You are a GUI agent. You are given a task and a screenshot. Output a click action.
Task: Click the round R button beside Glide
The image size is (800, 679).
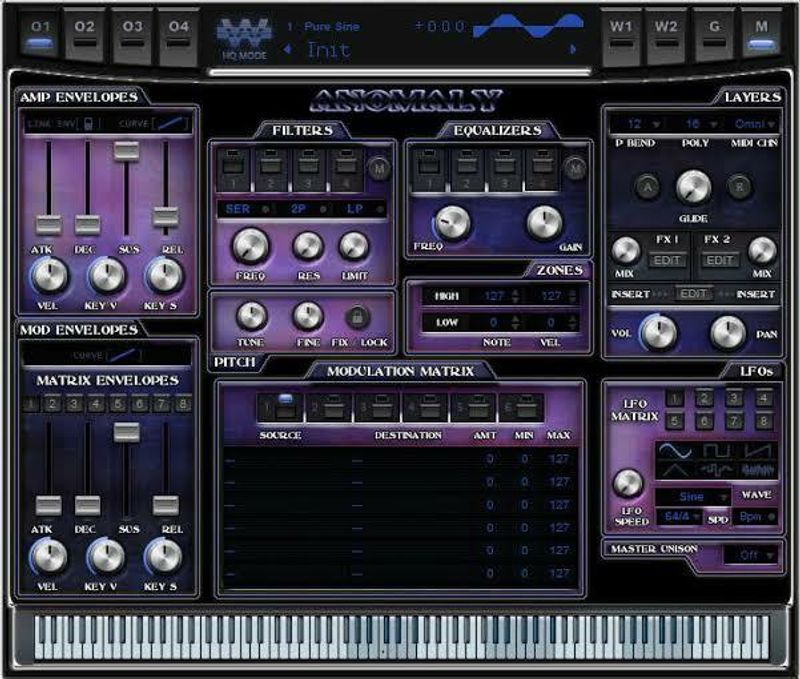739,187
